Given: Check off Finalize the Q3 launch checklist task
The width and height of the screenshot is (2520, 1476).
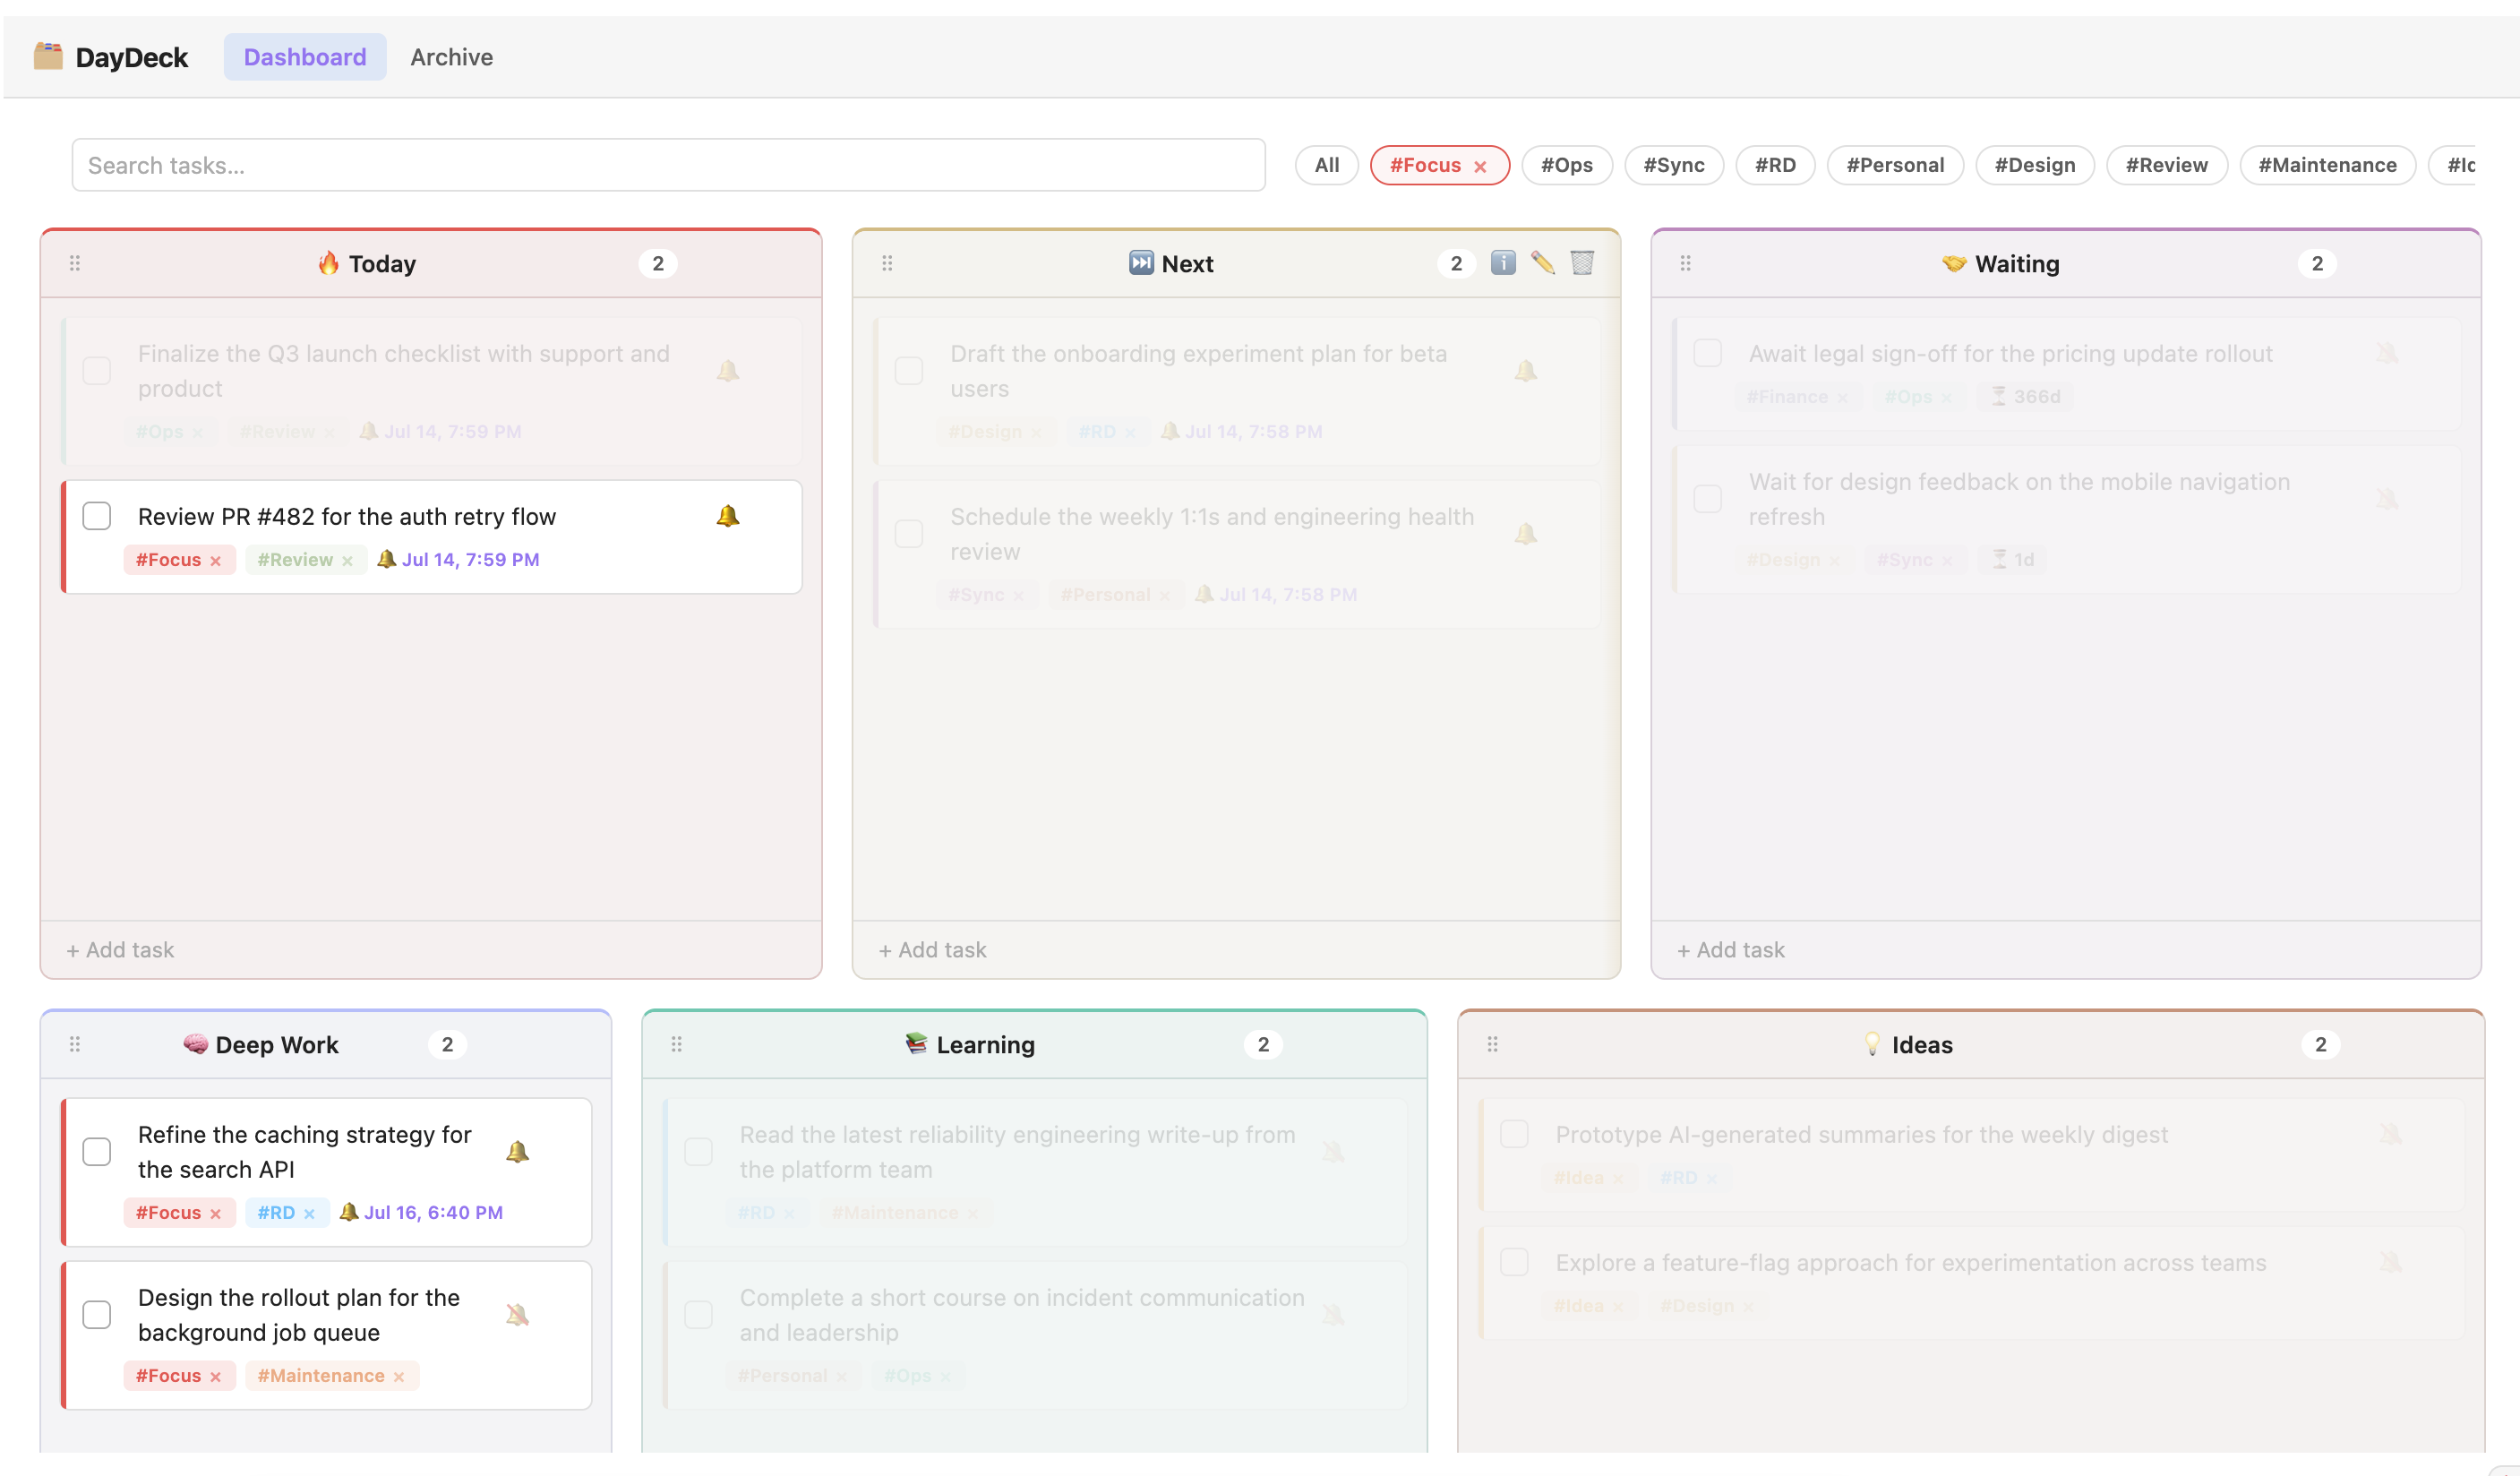Looking at the screenshot, I should click(x=97, y=371).
